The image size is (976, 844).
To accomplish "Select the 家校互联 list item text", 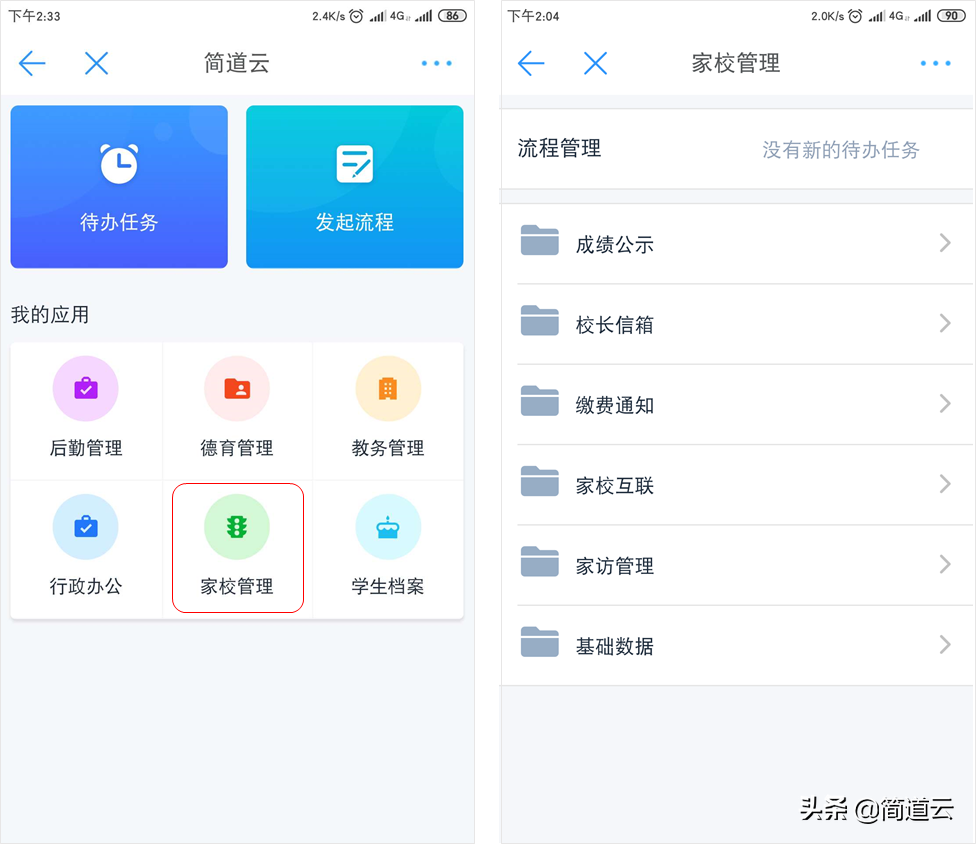I will (x=614, y=485).
